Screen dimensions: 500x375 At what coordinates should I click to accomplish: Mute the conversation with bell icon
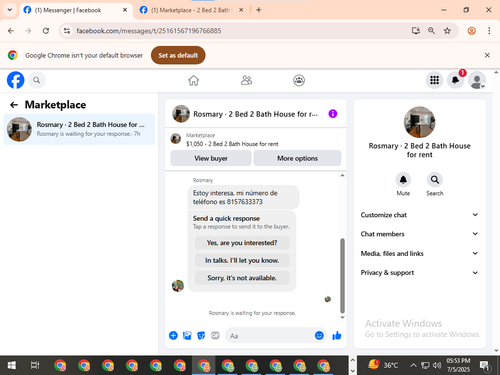[403, 180]
